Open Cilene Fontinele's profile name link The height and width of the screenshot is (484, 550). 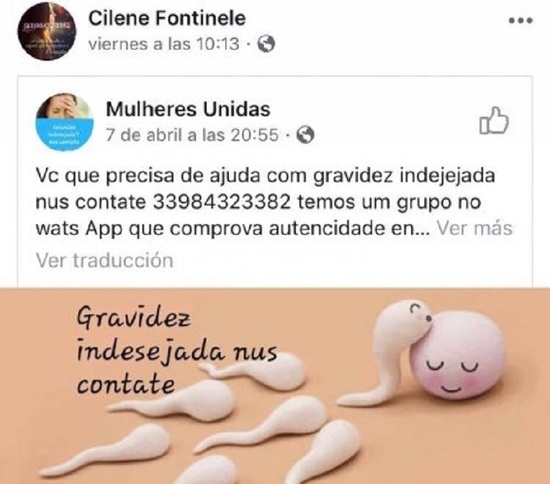point(167,18)
